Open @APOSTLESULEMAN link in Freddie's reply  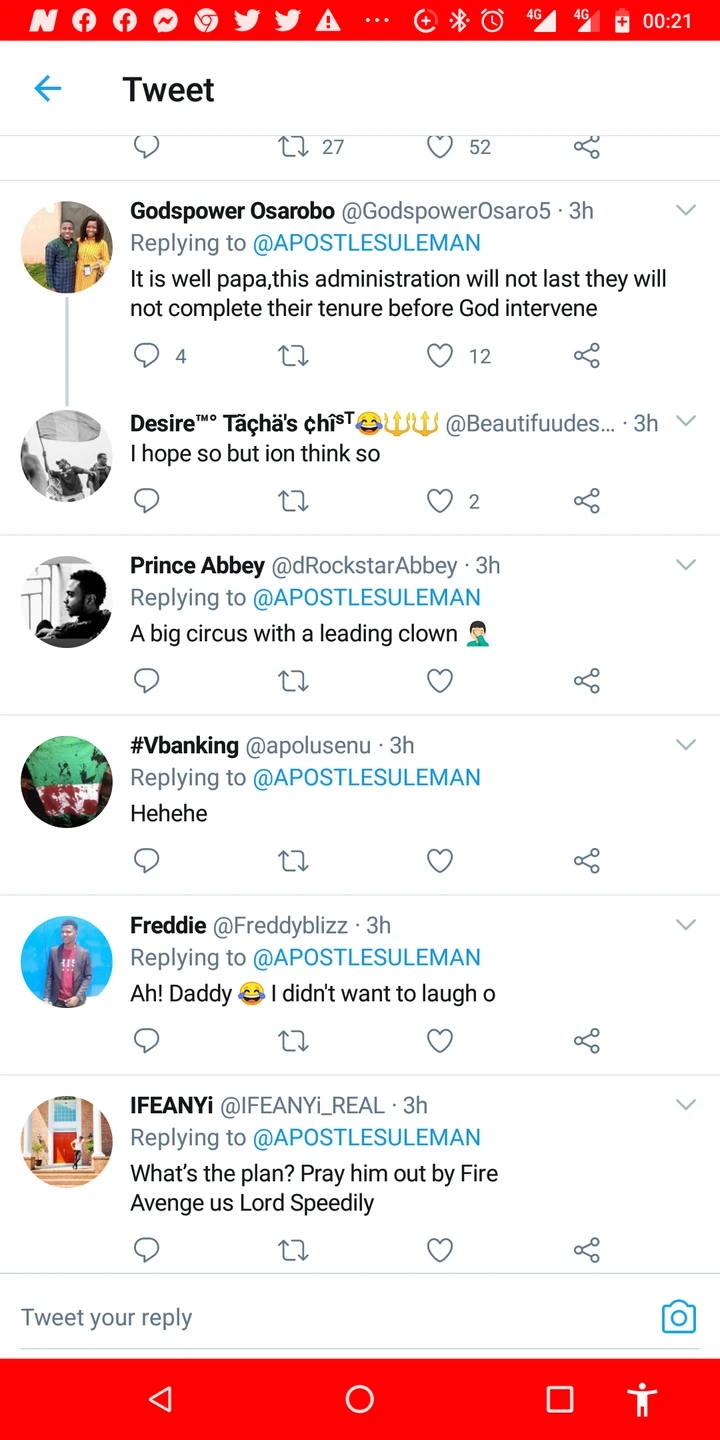tap(366, 957)
